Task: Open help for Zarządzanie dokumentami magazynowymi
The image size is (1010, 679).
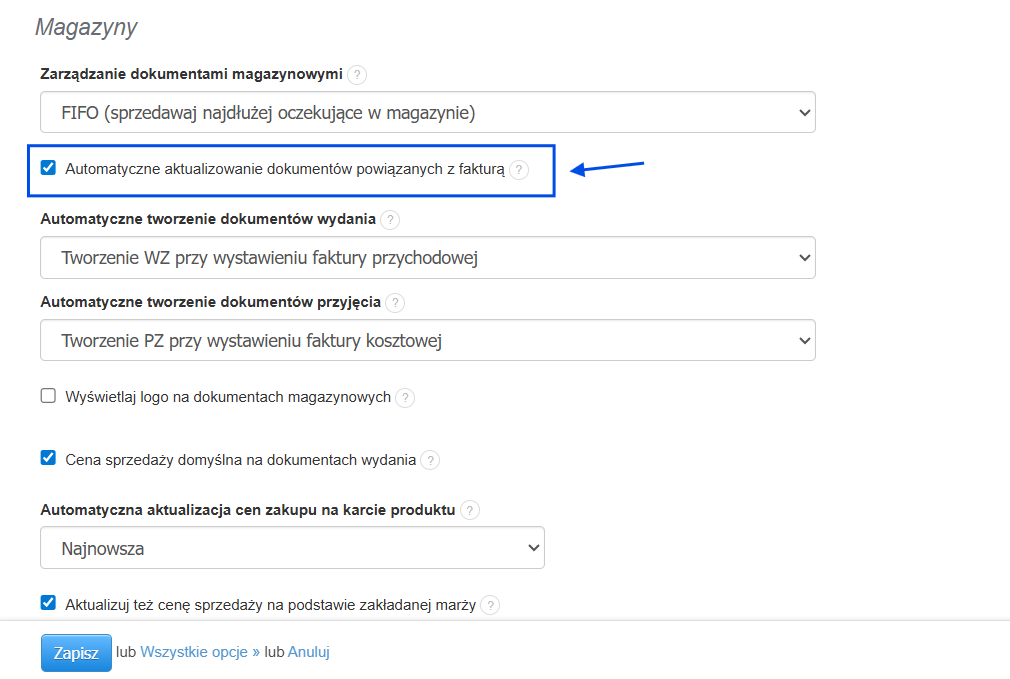Action: [x=357, y=75]
